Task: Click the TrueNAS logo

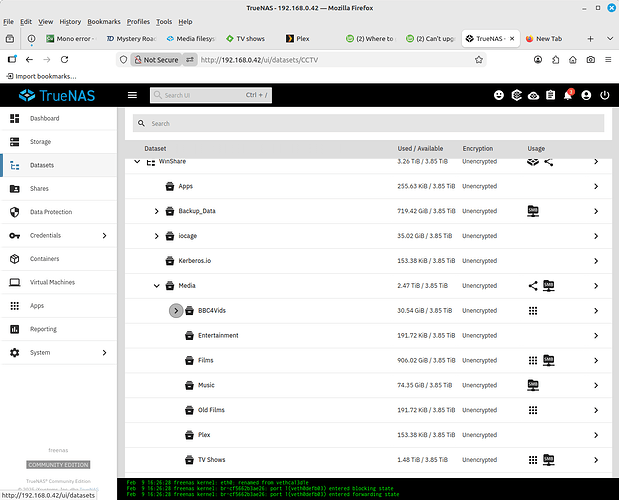Action: pos(57,95)
